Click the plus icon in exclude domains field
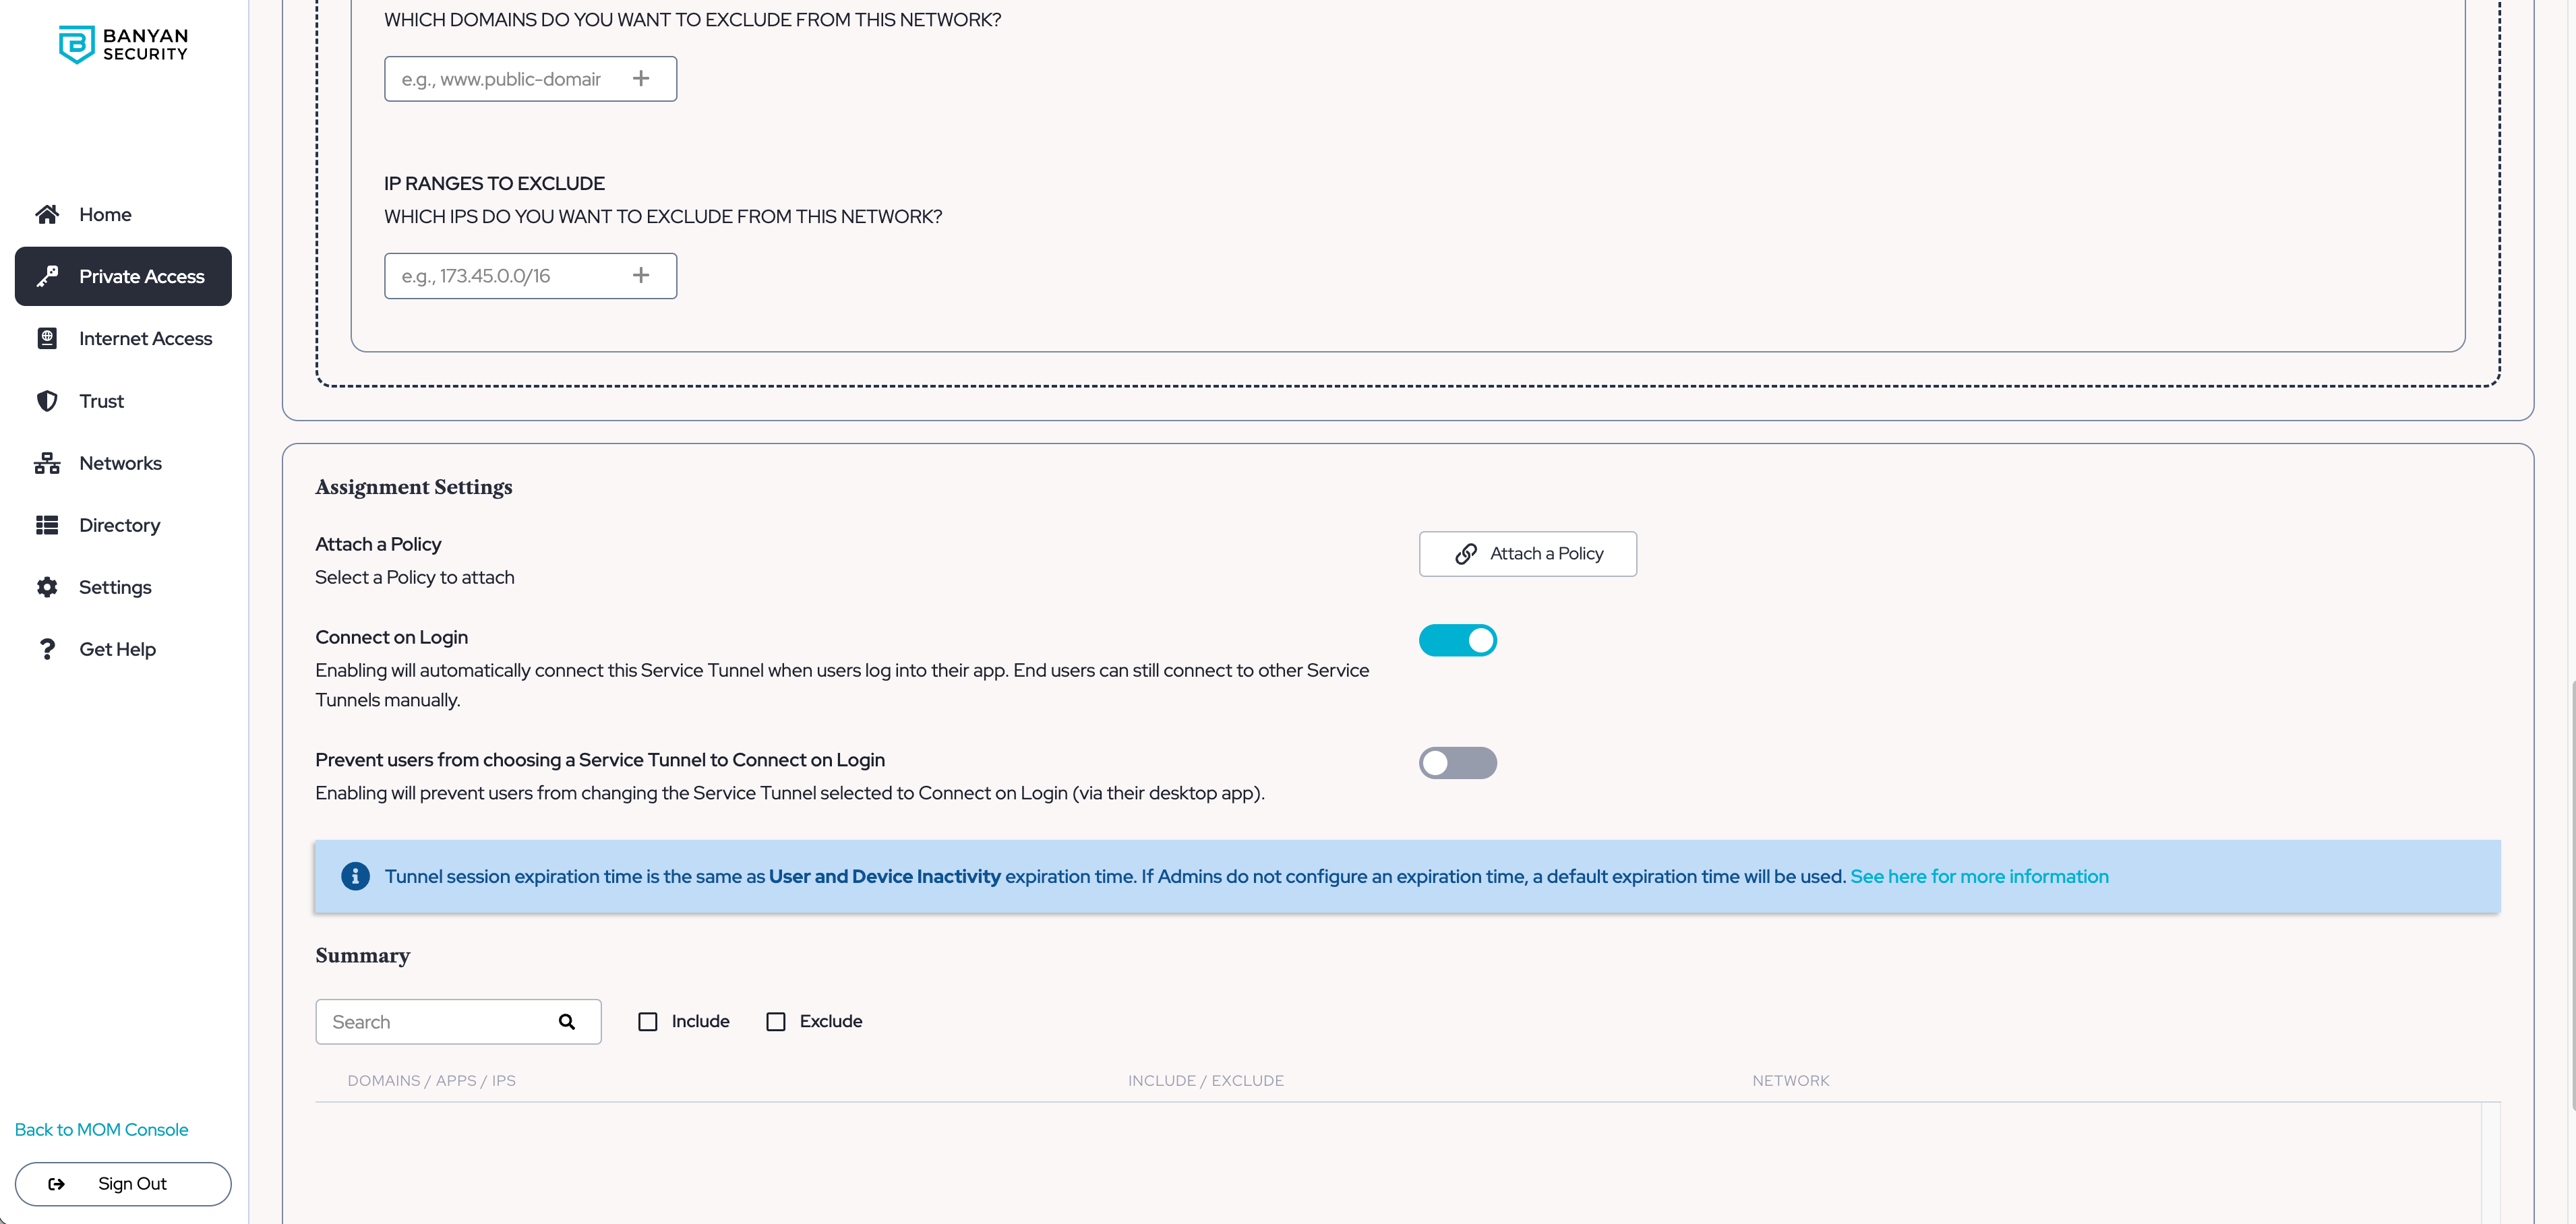The width and height of the screenshot is (2576, 1224). coord(641,78)
